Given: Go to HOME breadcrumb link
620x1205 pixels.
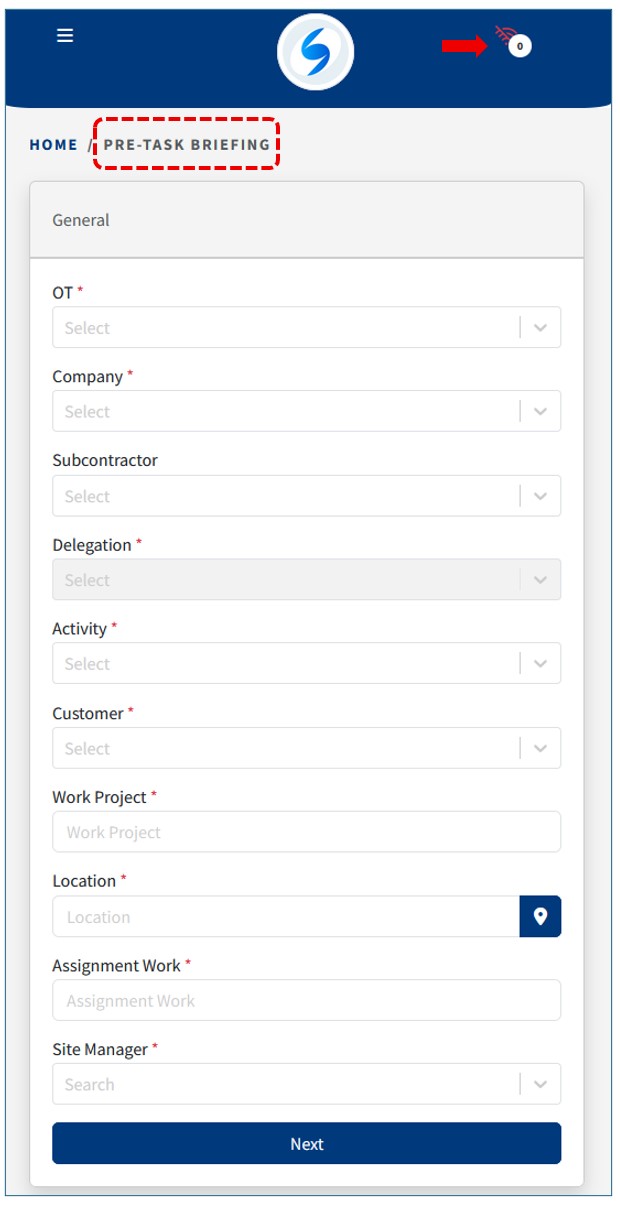Looking at the screenshot, I should (x=53, y=145).
